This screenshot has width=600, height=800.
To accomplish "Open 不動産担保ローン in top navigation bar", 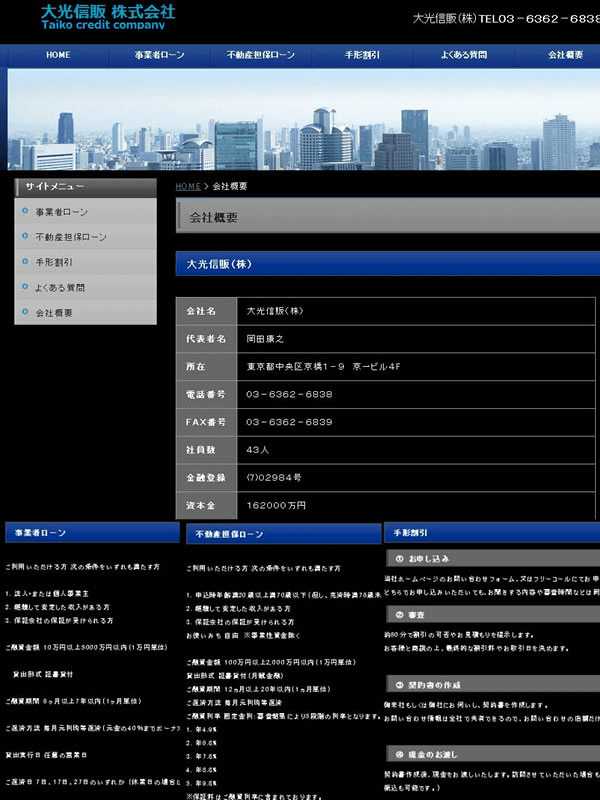I will coord(261,55).
